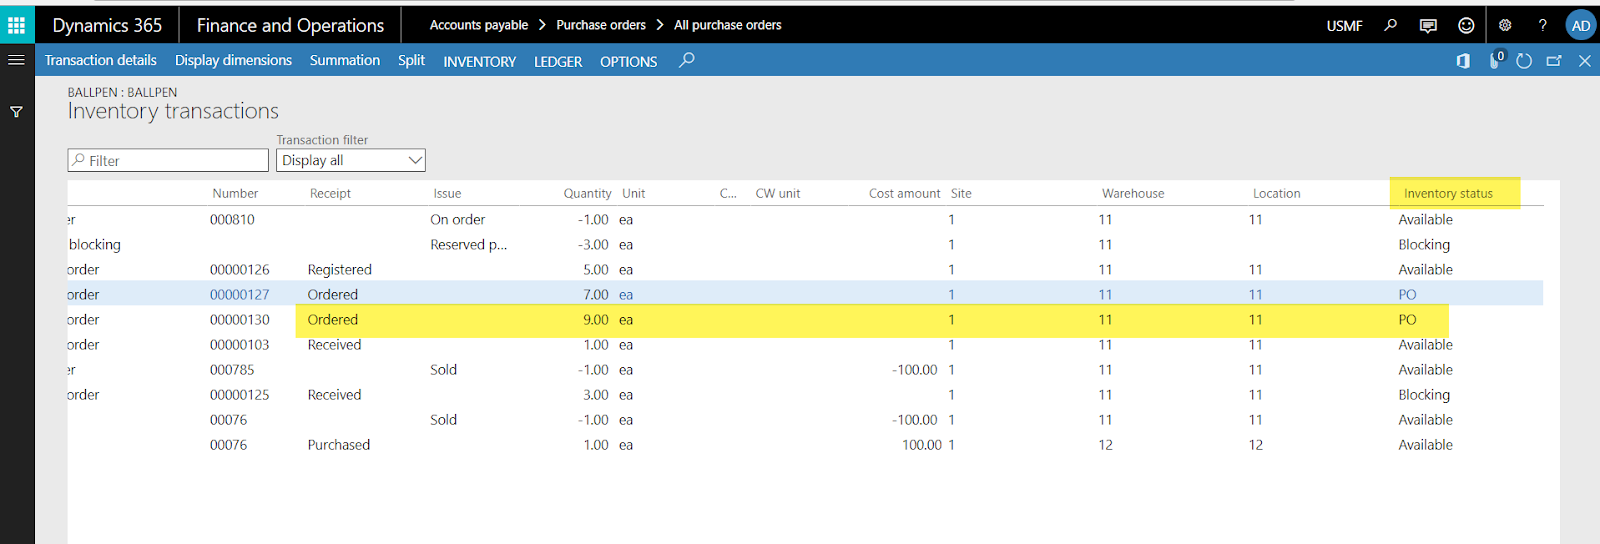Open the navigation pane hamburger menu
This screenshot has width=1600, height=544.
click(16, 60)
